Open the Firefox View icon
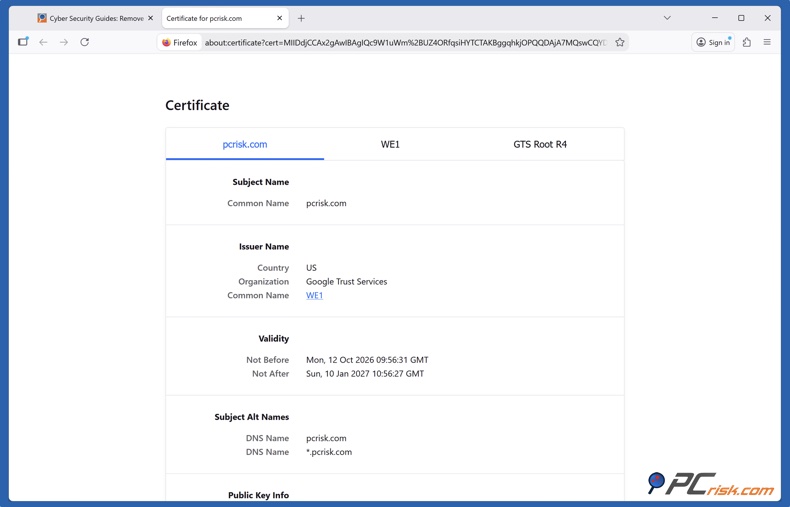790x507 pixels. 23,42
